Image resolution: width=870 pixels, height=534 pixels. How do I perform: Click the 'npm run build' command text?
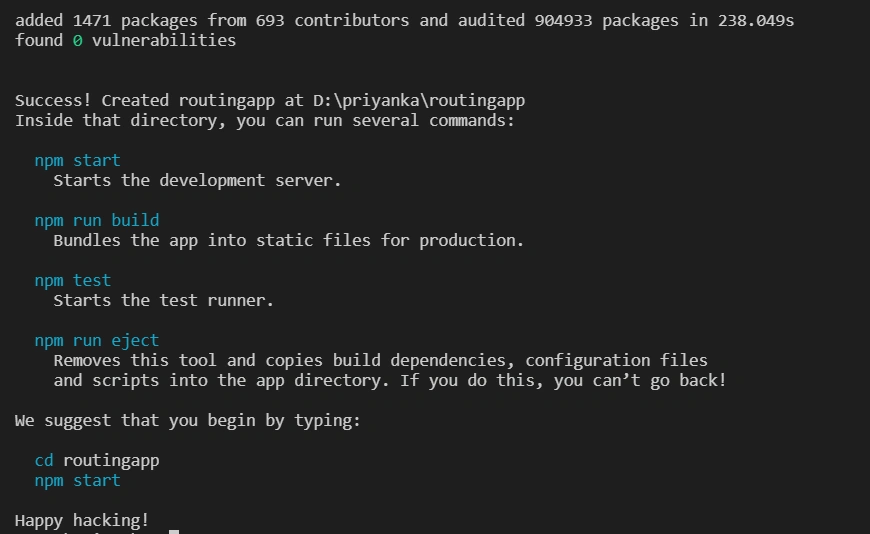[97, 220]
